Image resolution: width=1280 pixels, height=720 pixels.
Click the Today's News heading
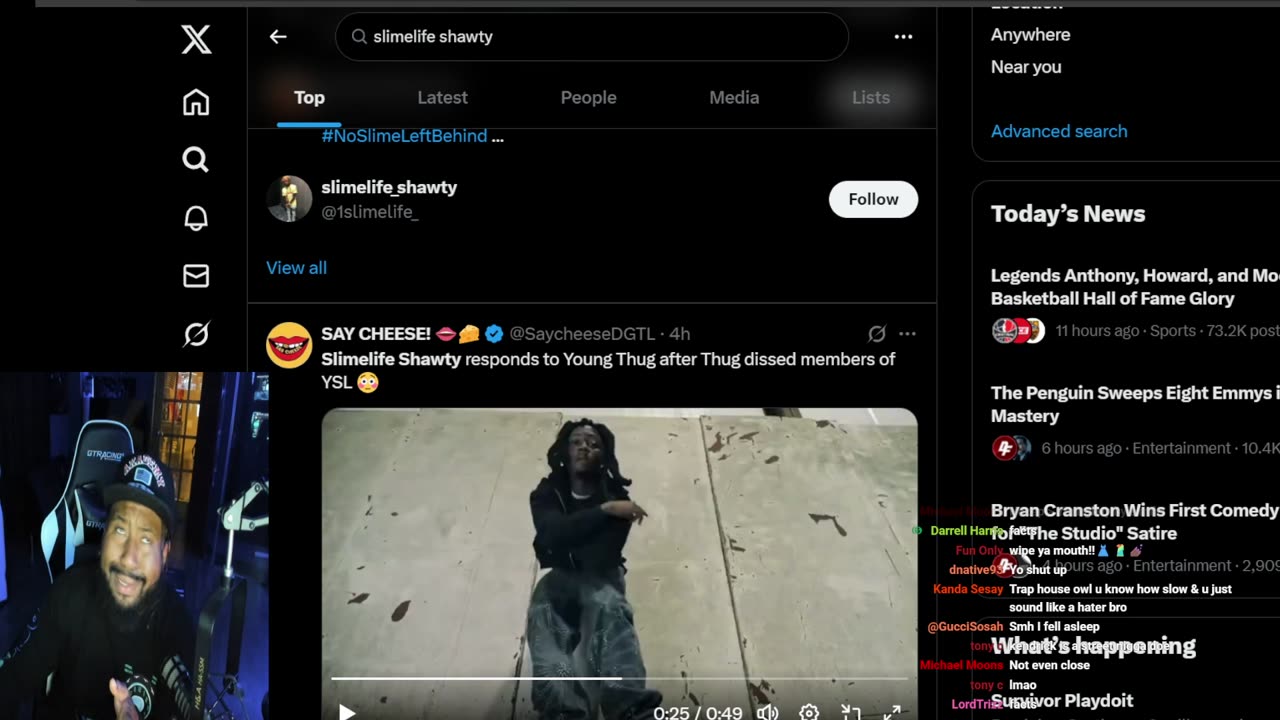1068,214
